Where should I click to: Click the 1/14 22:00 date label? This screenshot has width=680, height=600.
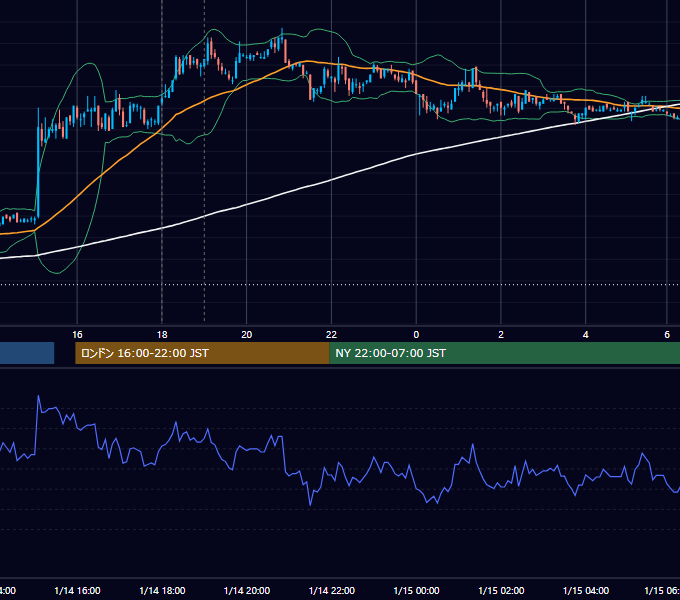point(332,591)
